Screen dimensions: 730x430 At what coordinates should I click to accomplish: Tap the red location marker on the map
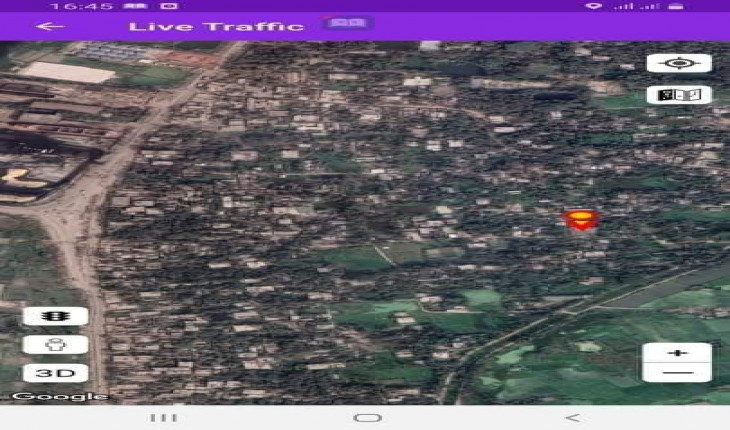578,220
